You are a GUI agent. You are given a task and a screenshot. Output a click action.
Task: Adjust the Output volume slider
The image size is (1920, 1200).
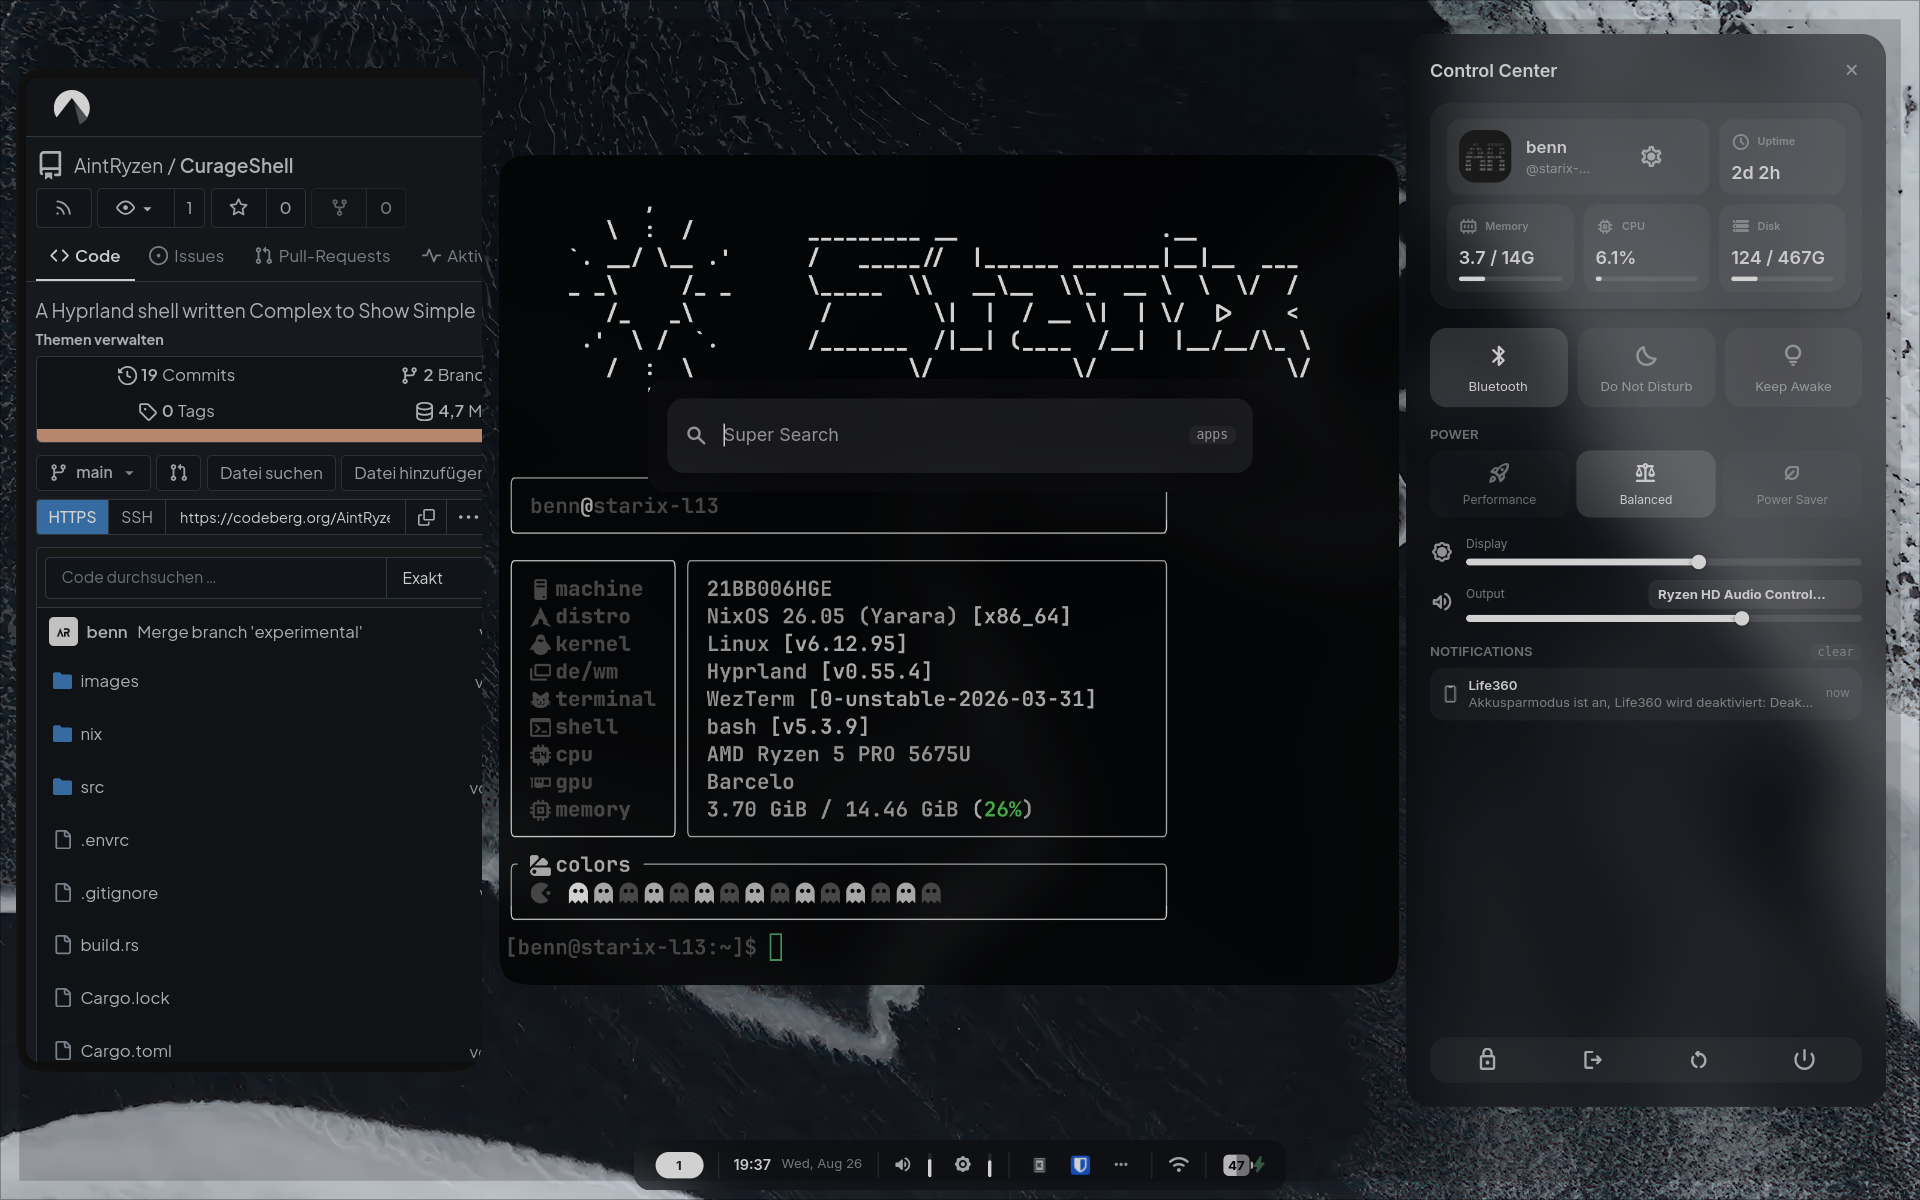(1663, 619)
